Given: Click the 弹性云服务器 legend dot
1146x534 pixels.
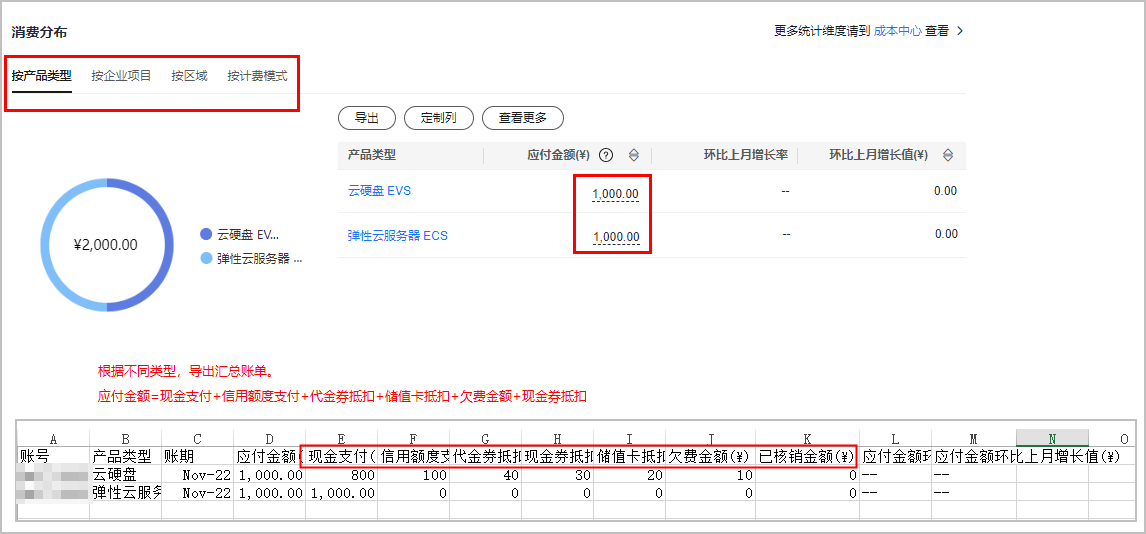Looking at the screenshot, I should click(x=206, y=258).
